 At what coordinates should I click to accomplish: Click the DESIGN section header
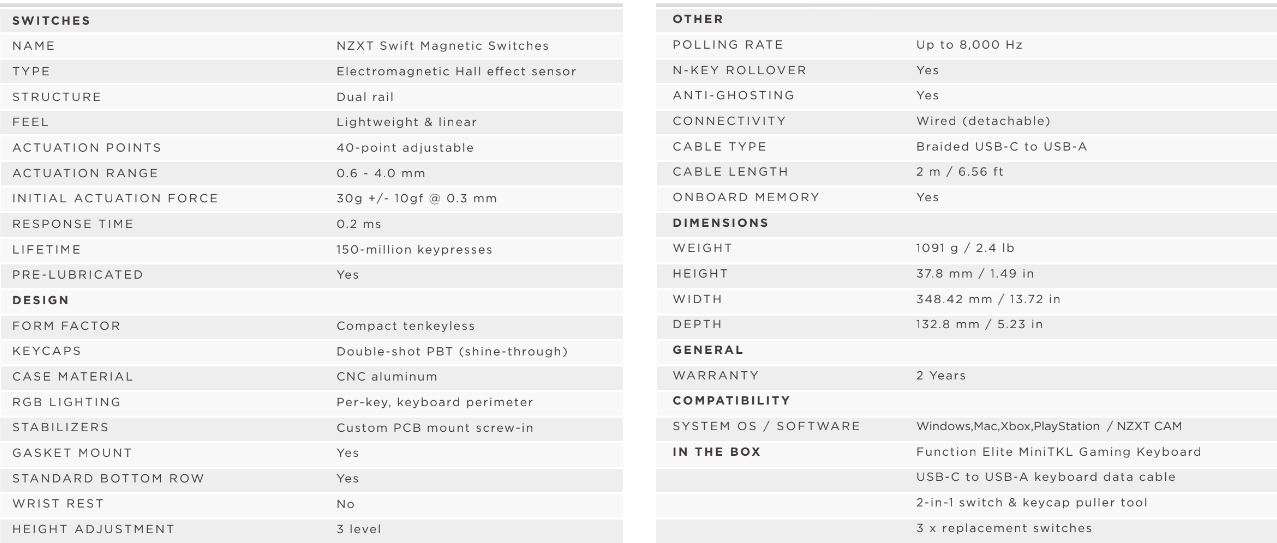coord(39,300)
